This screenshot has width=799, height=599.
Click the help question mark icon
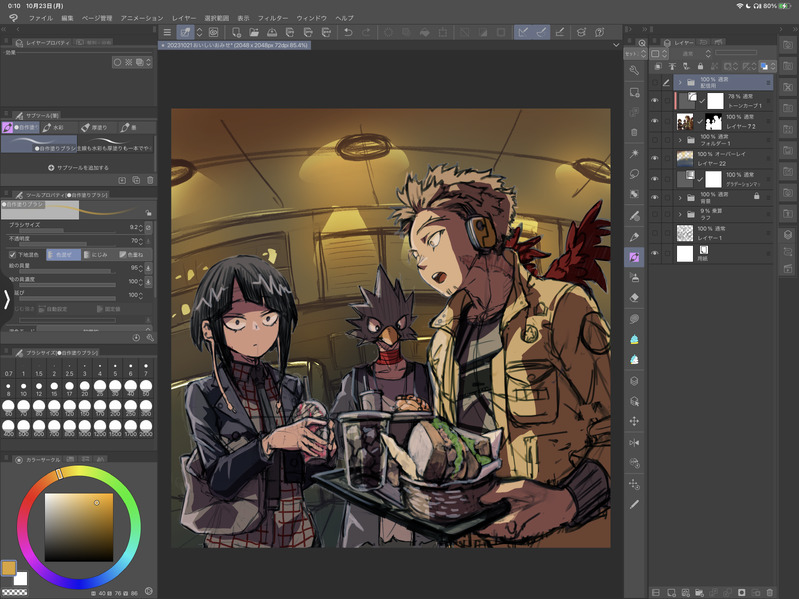click(600, 32)
